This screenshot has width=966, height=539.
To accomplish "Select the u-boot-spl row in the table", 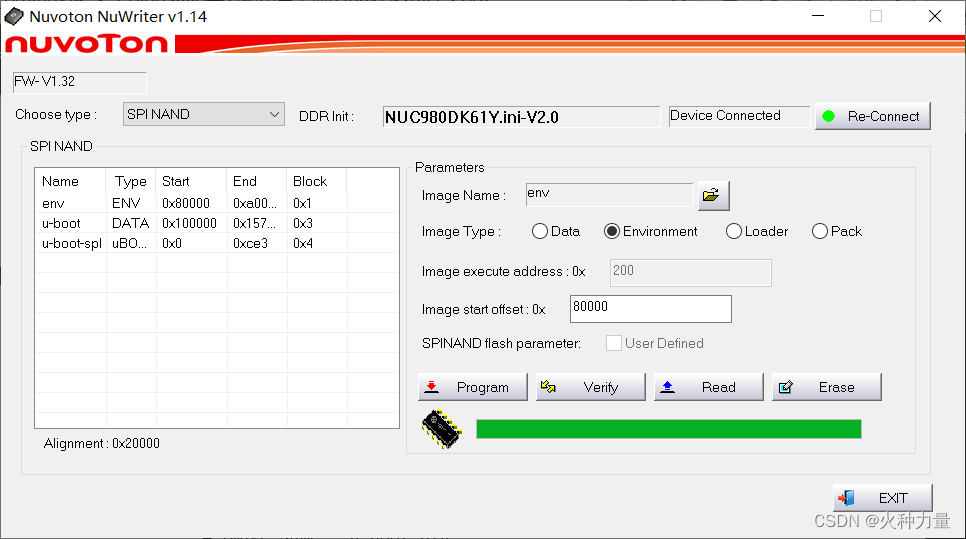I will pos(217,243).
